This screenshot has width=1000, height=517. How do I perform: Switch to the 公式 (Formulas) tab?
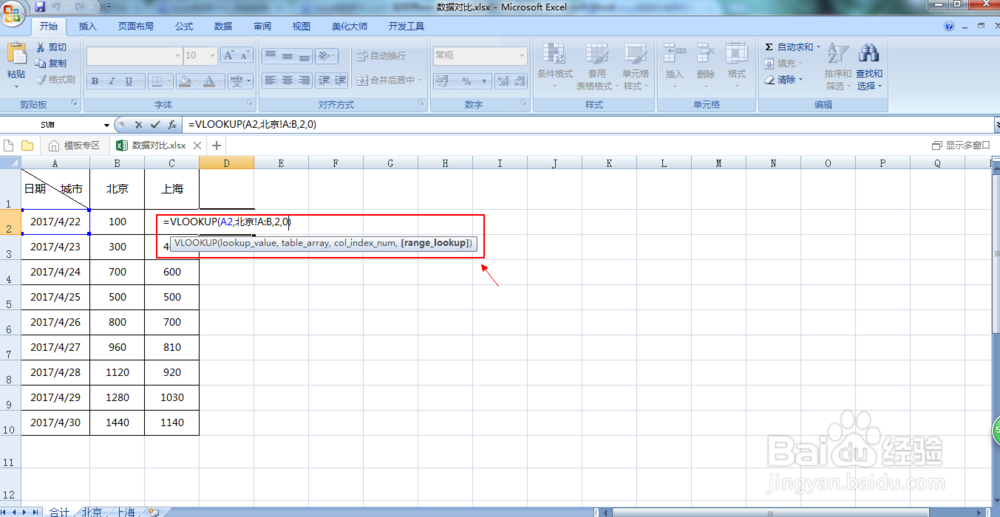pyautogui.click(x=184, y=26)
